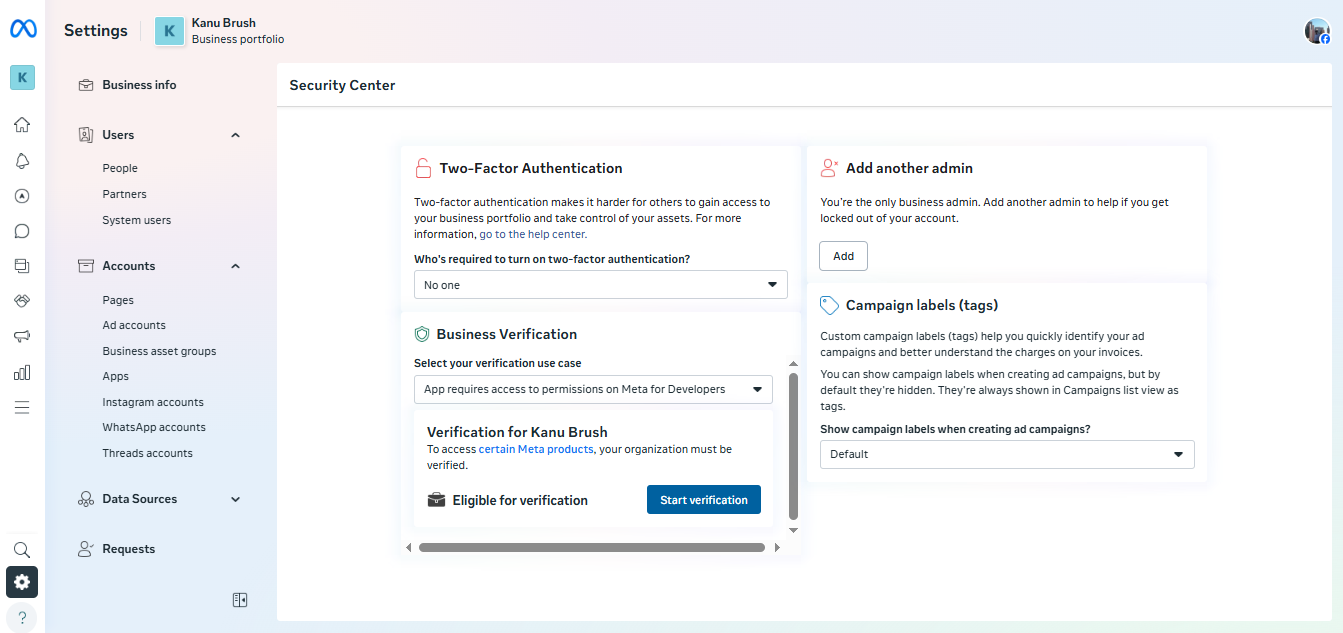Click the megaphone ads icon

tap(22, 337)
